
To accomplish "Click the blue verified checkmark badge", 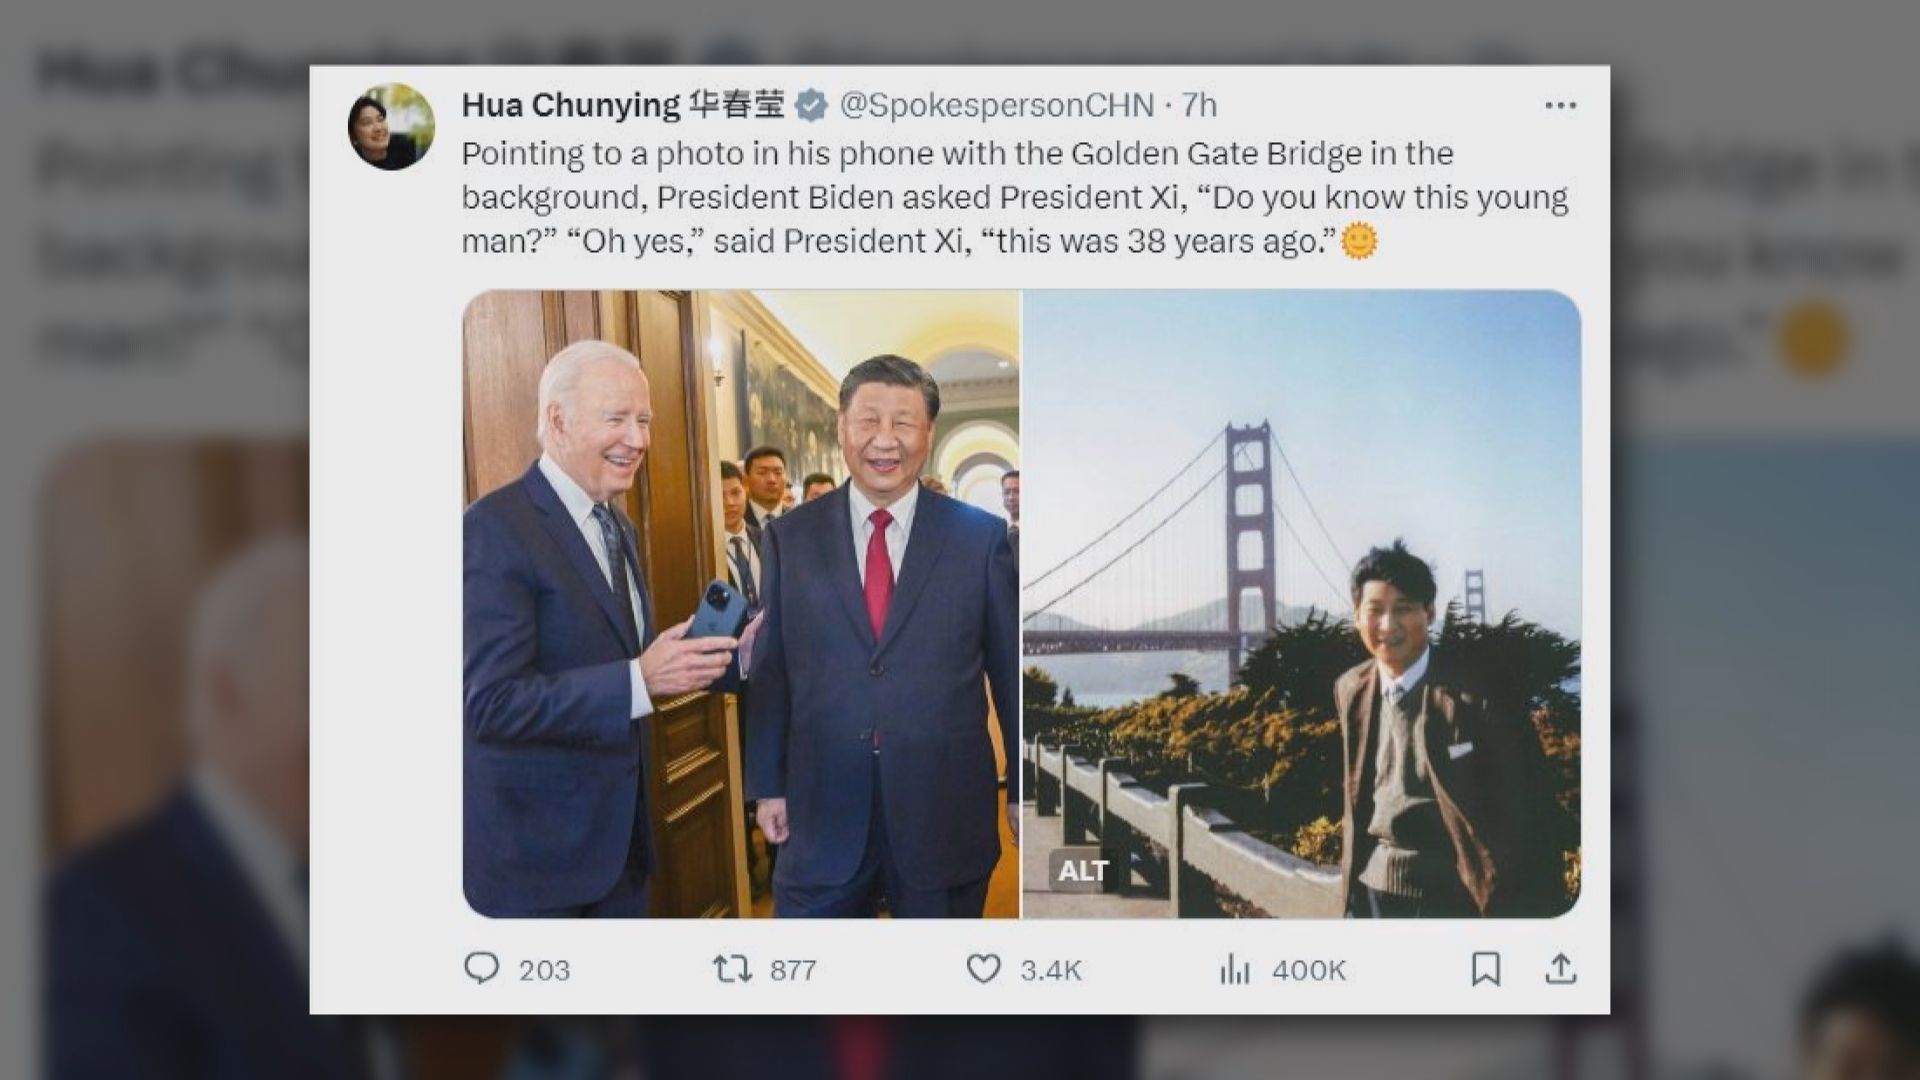I will [811, 105].
